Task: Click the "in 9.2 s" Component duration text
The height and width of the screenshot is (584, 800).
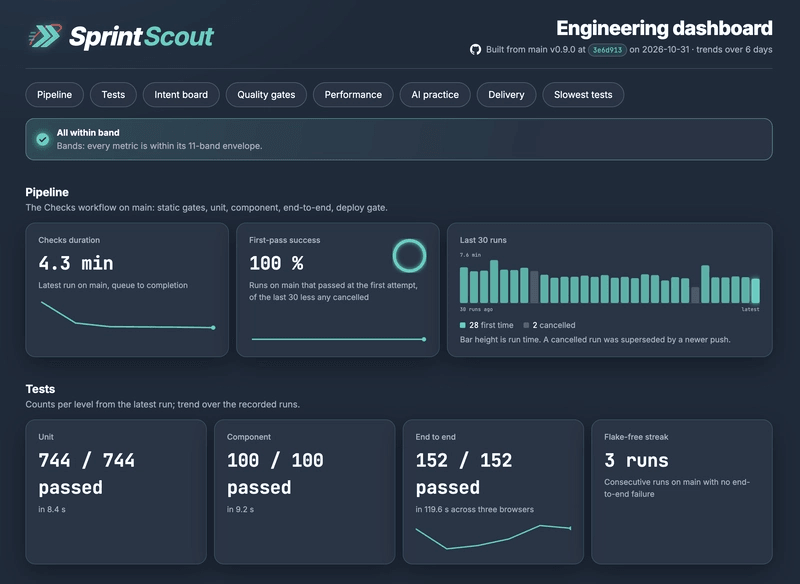Action: point(240,509)
